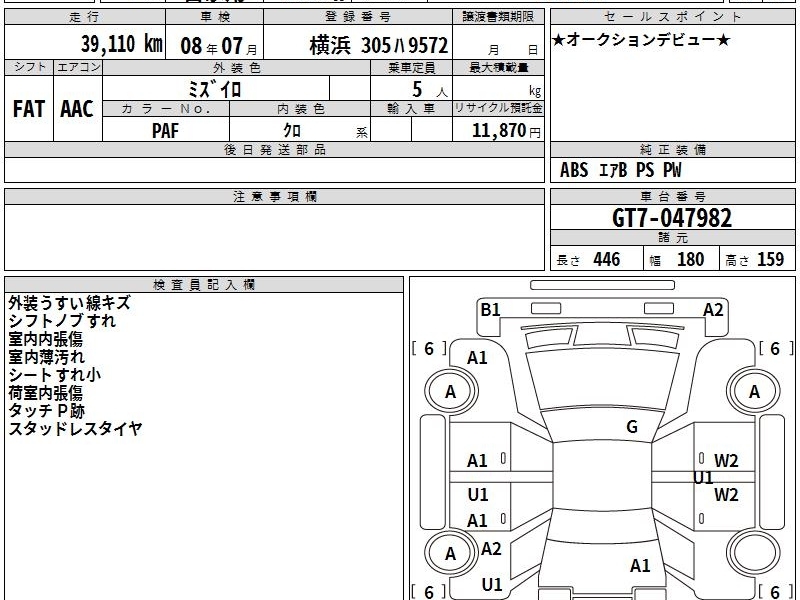Select inspector note 室内内張傷
Image resolution: width=800 pixels, height=600 pixels.
pyautogui.click(x=45, y=339)
